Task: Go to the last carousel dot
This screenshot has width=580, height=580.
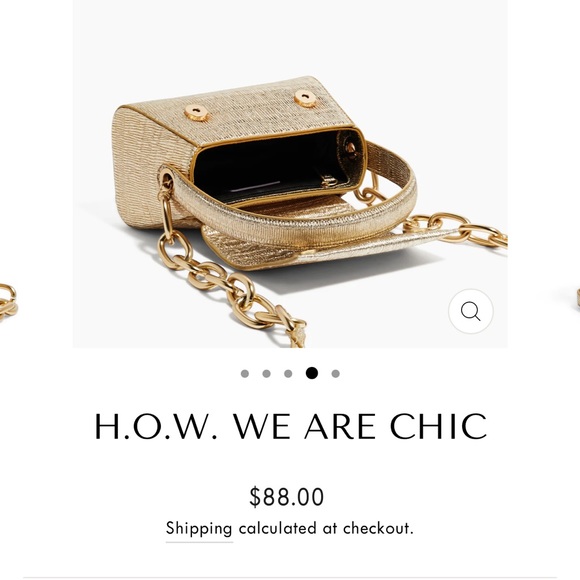Action: [335, 374]
